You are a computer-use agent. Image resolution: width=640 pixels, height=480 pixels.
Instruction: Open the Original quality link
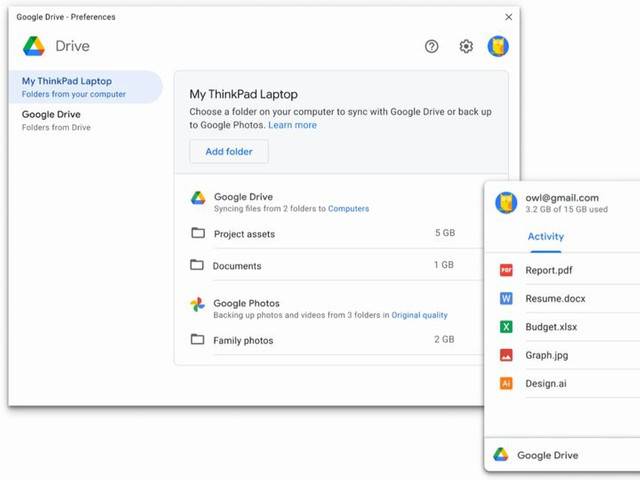[420, 315]
